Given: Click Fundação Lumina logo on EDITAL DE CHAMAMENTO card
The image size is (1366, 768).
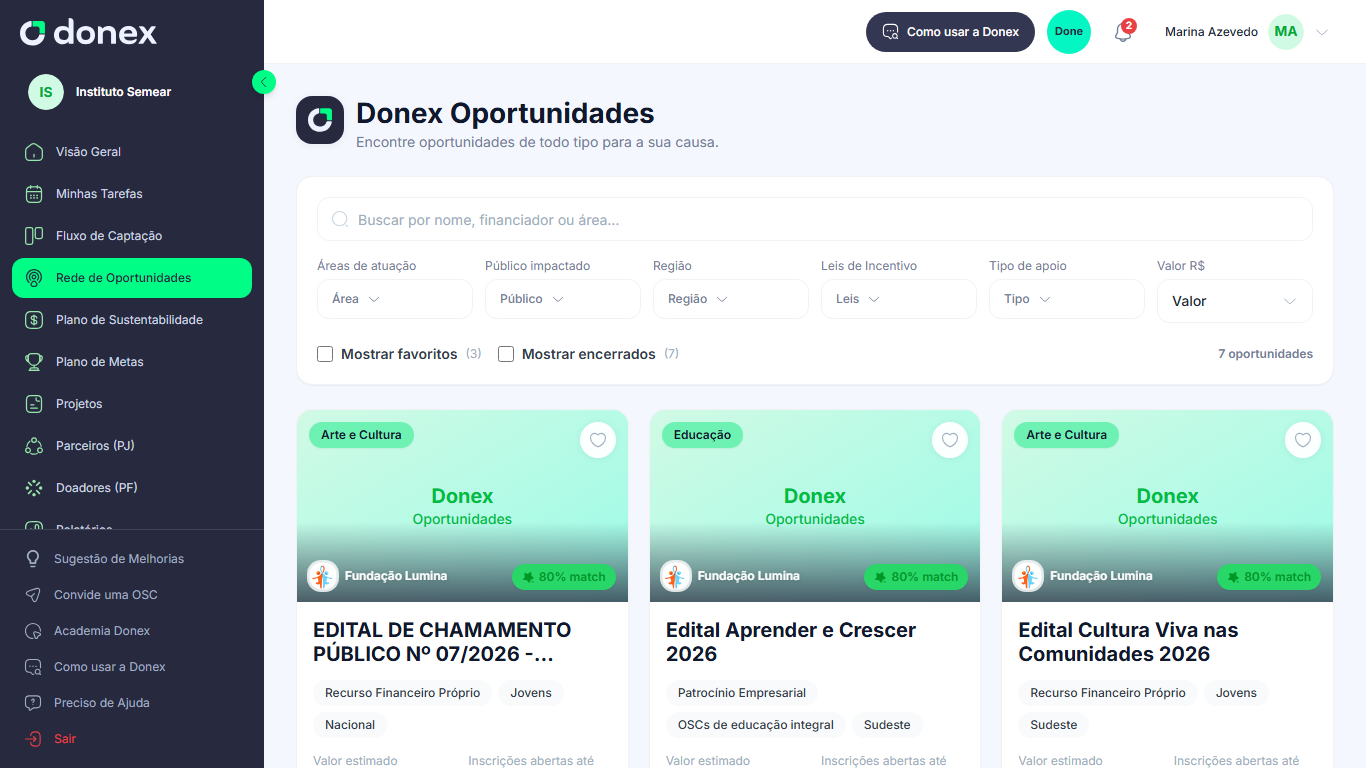Looking at the screenshot, I should tap(323, 576).
